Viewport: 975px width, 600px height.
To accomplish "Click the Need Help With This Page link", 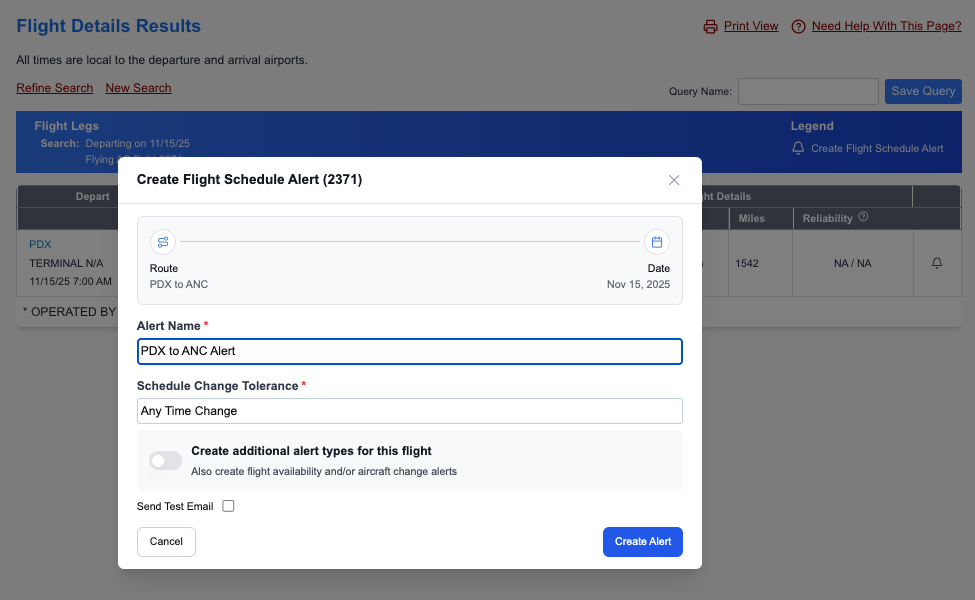I will (886, 26).
